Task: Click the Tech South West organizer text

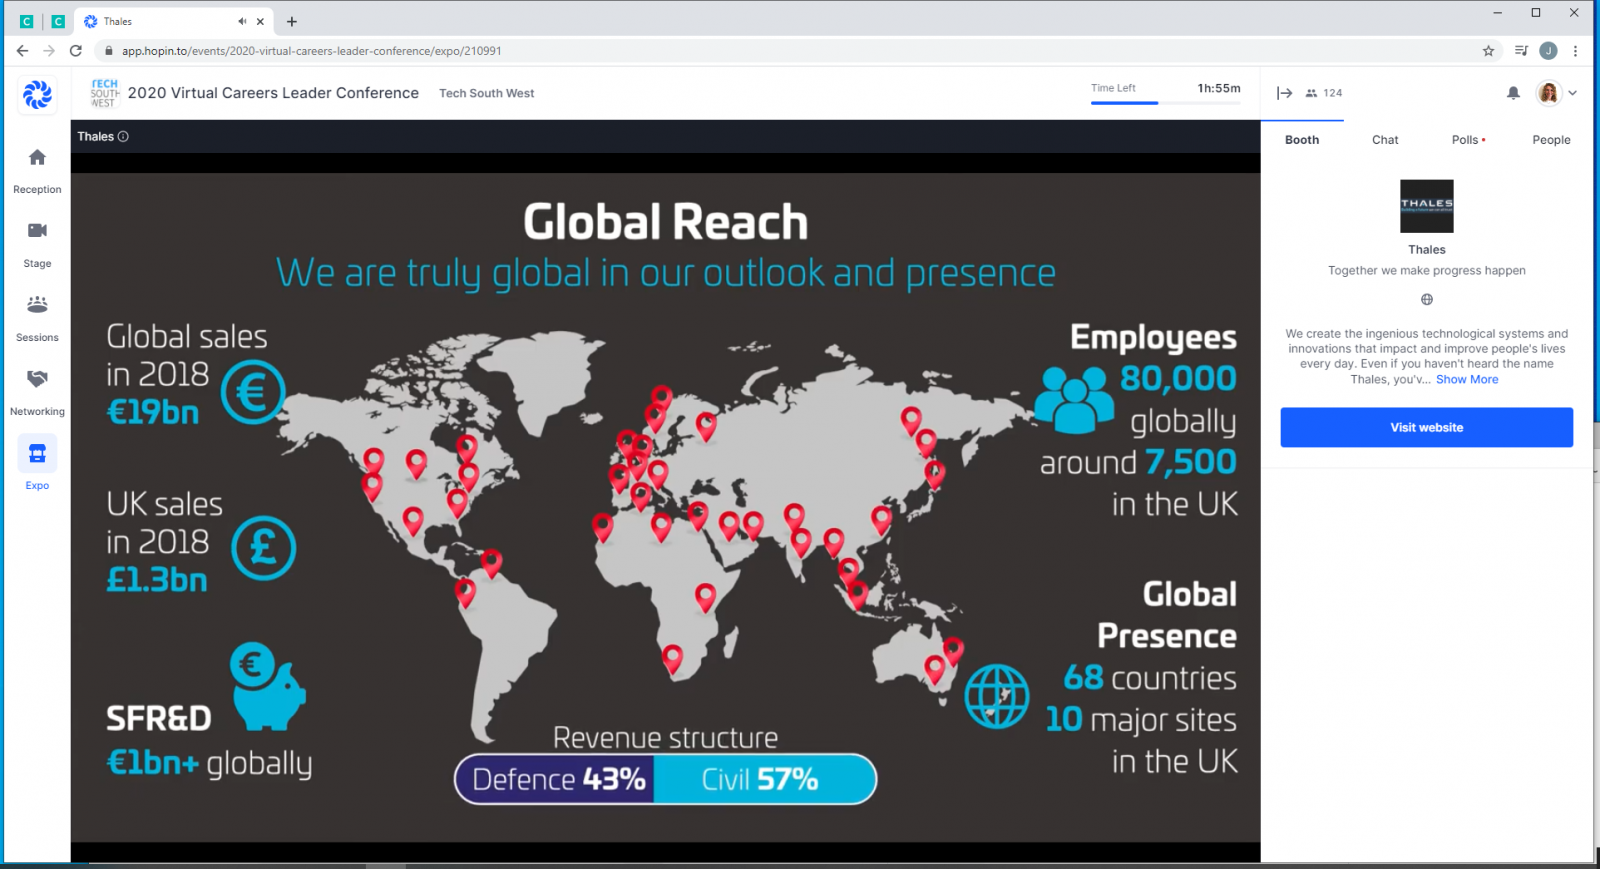Action: tap(487, 93)
